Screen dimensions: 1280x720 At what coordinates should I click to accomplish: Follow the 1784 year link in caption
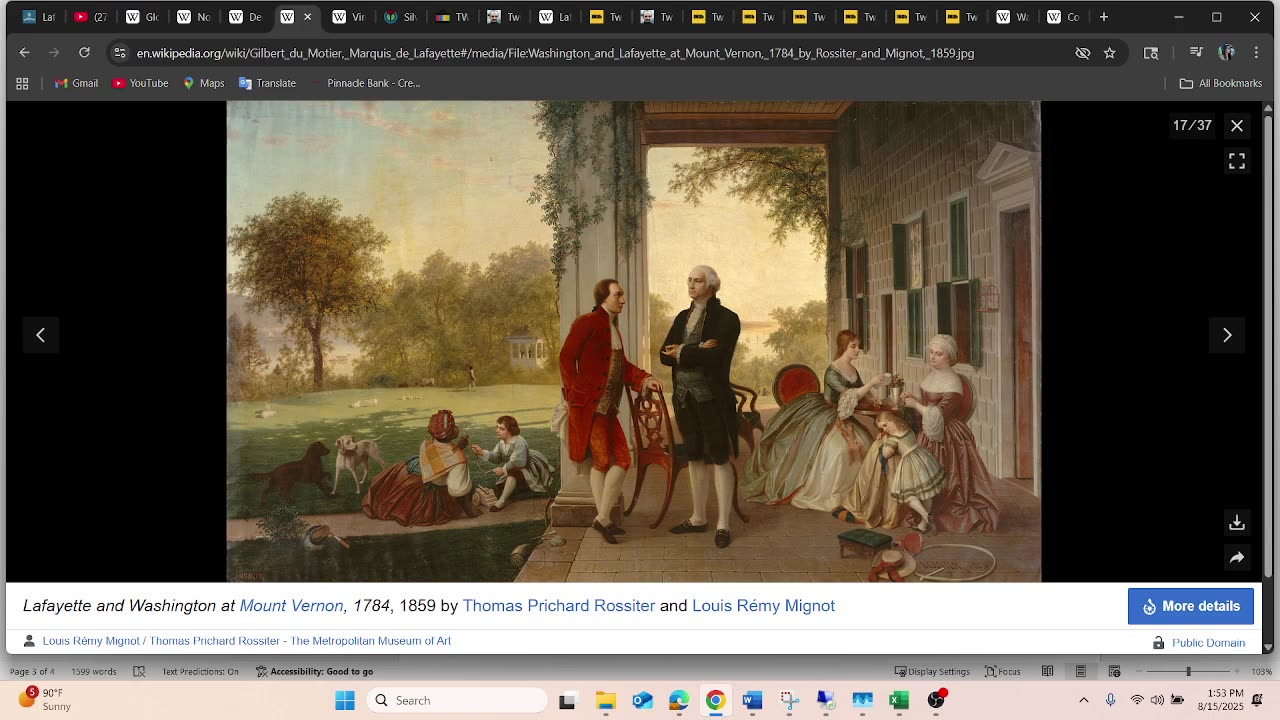point(371,606)
